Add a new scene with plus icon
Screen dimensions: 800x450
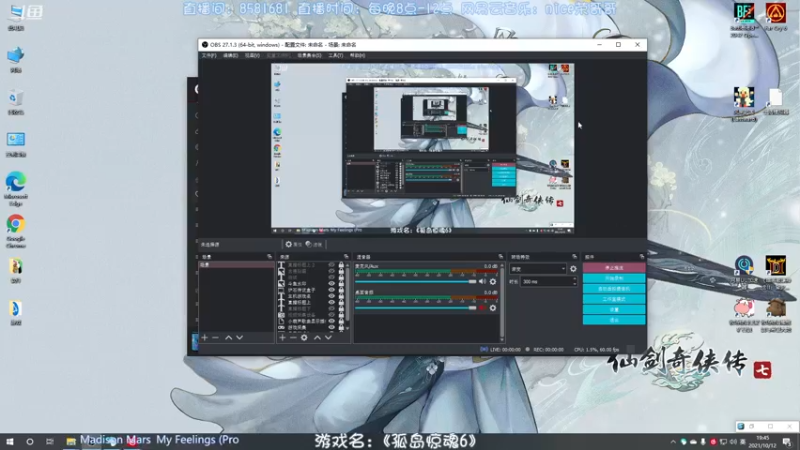pos(205,338)
